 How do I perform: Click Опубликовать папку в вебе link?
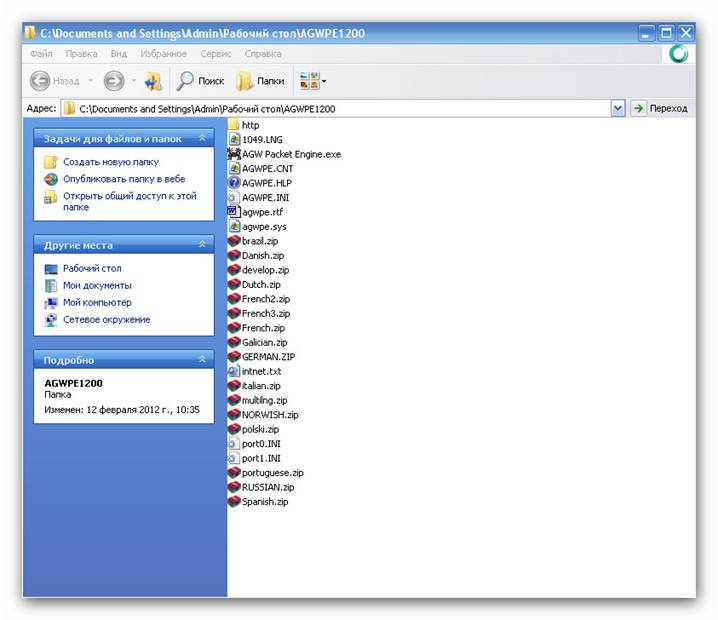click(124, 179)
